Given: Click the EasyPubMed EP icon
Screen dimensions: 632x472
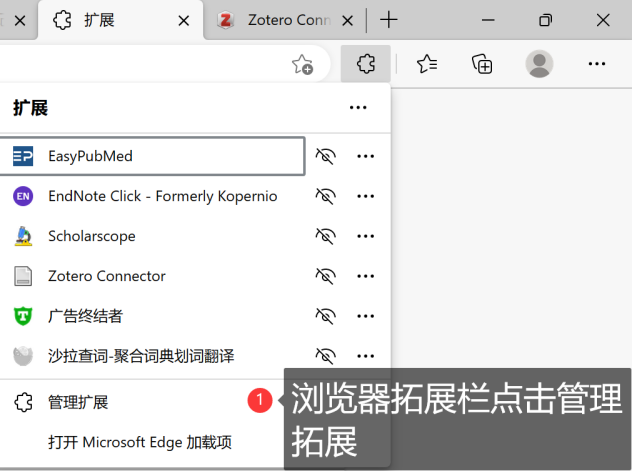Looking at the screenshot, I should point(23,156).
